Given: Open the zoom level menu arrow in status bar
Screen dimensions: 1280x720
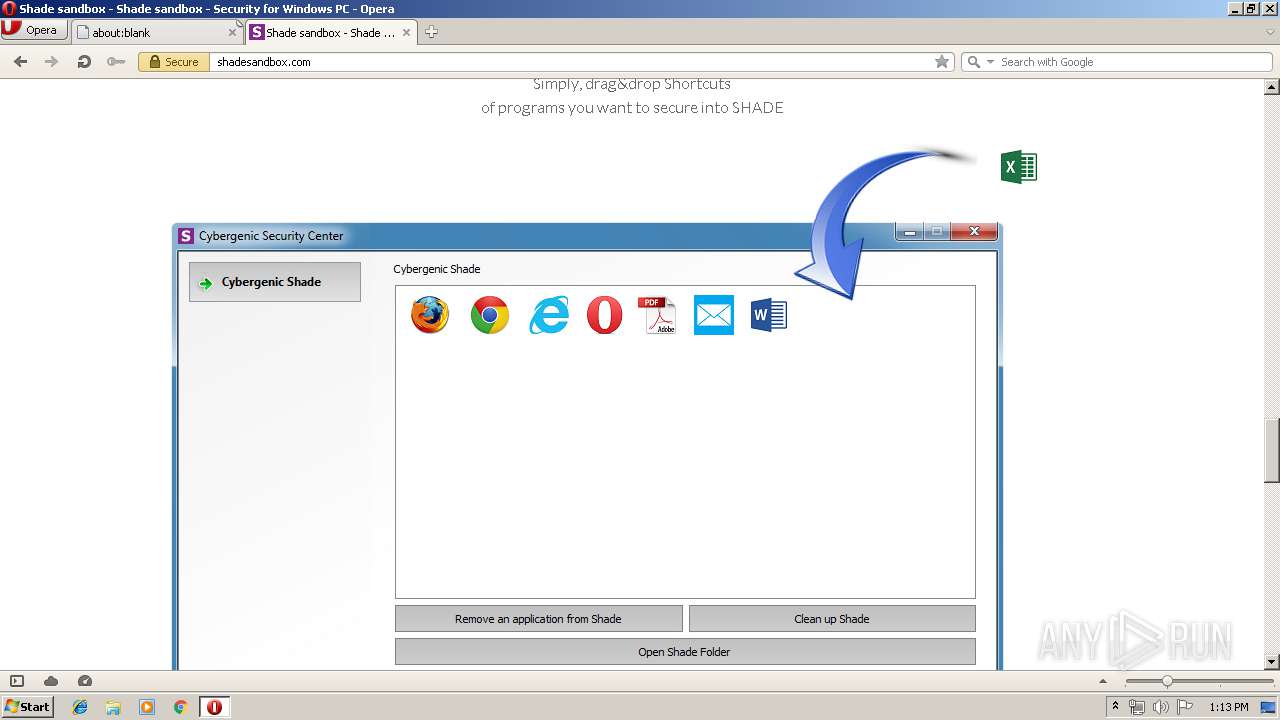Looking at the screenshot, I should [x=1104, y=681].
